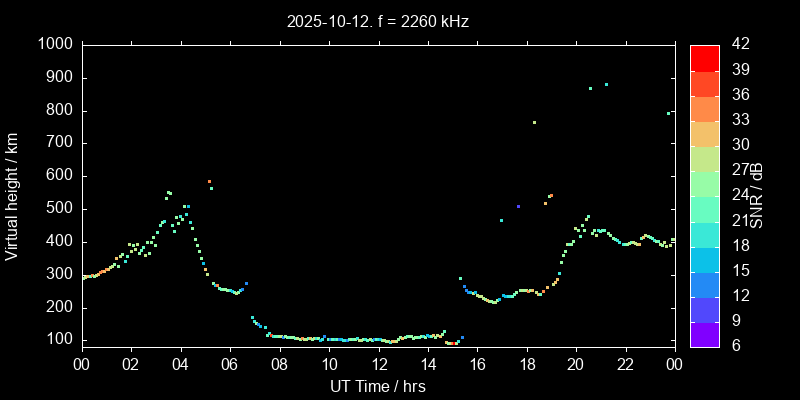800x400 pixels.
Task: Click the 'Virtual height / km' axis label
Action: (x=13, y=194)
